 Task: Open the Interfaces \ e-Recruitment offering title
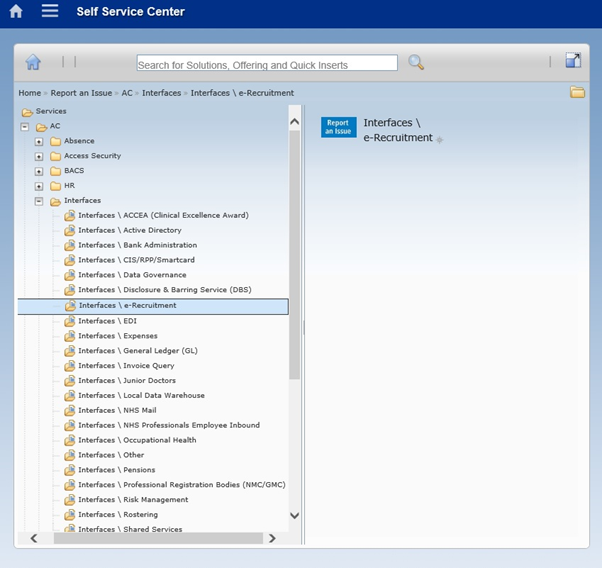(x=398, y=130)
